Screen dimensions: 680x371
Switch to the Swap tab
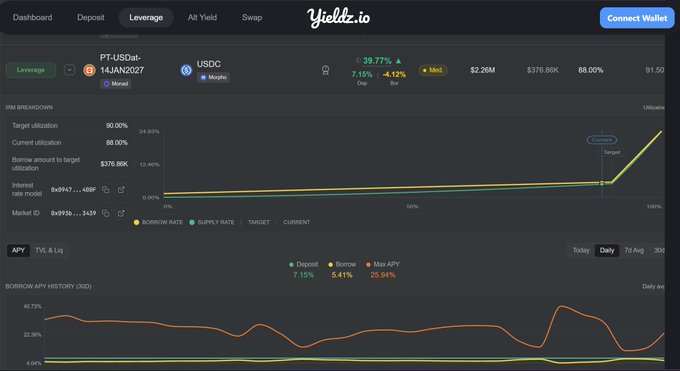252,18
